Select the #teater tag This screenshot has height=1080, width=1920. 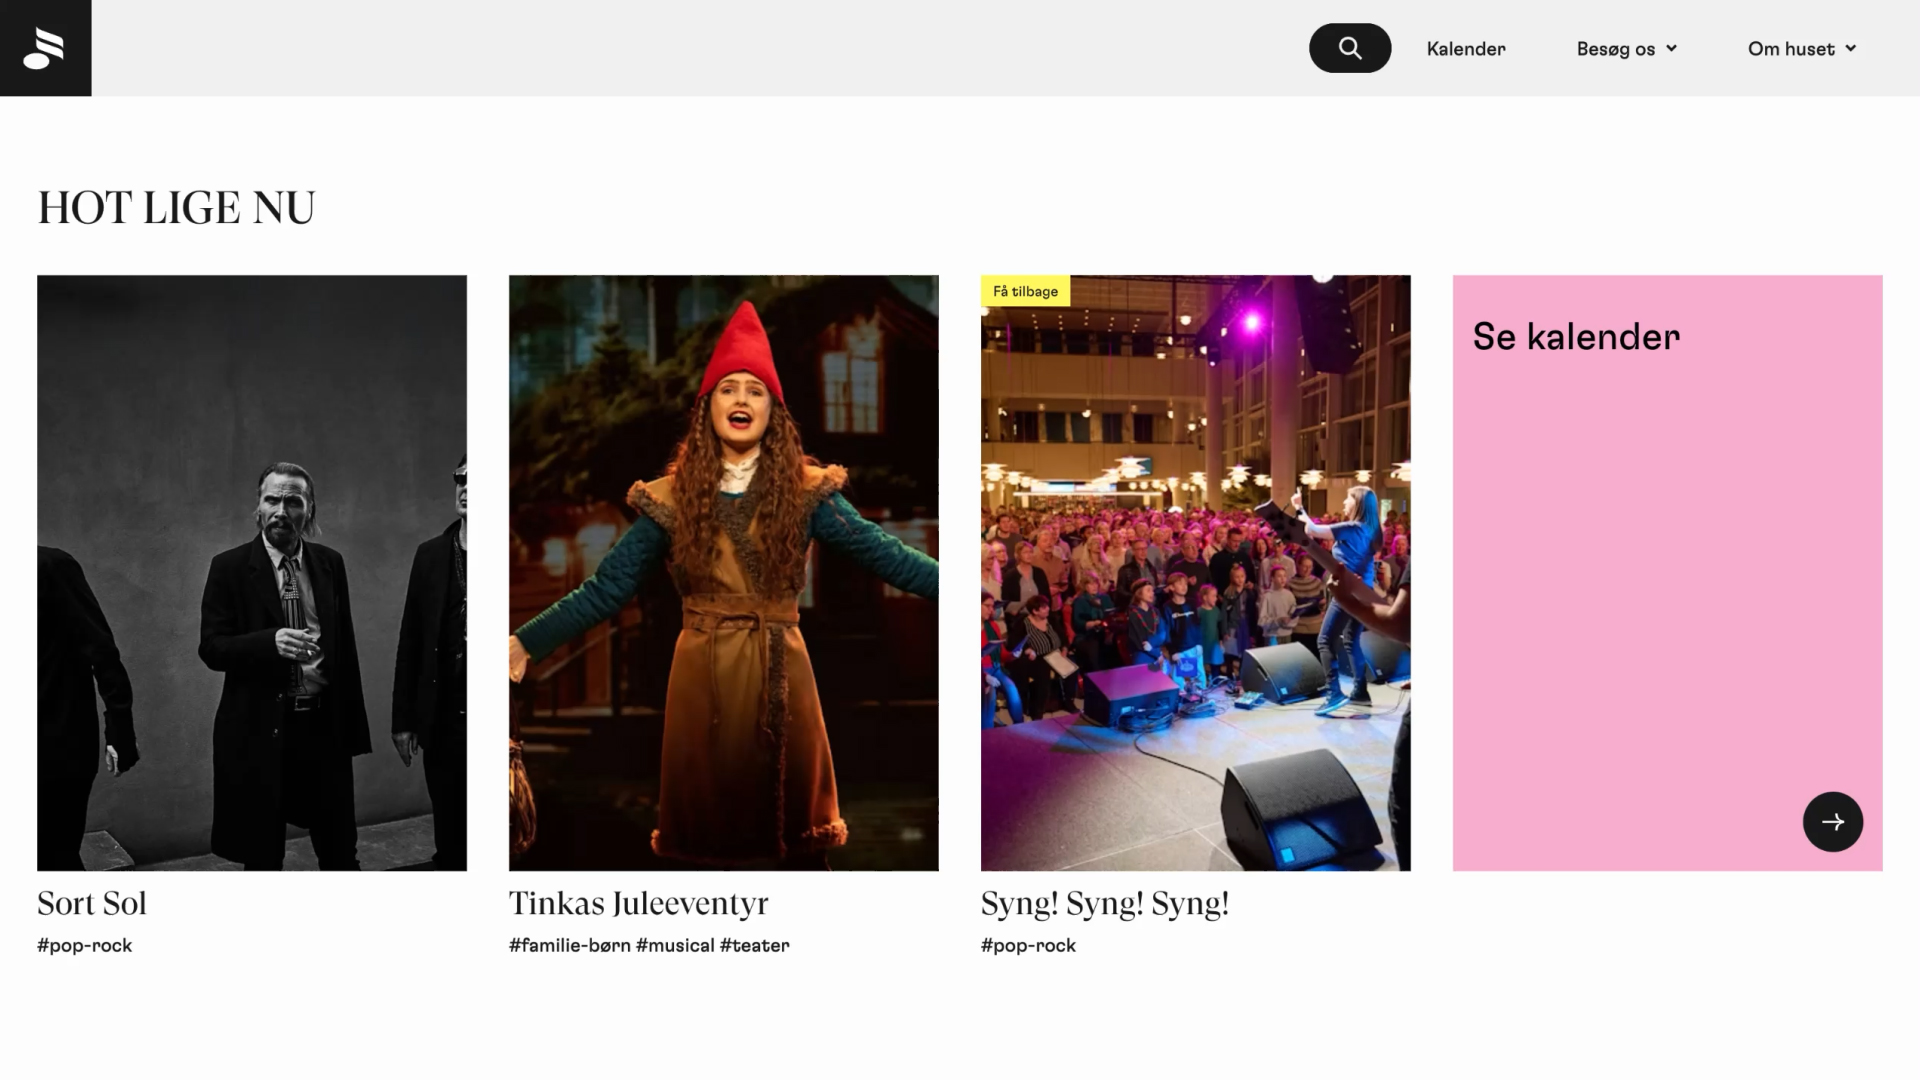point(754,945)
